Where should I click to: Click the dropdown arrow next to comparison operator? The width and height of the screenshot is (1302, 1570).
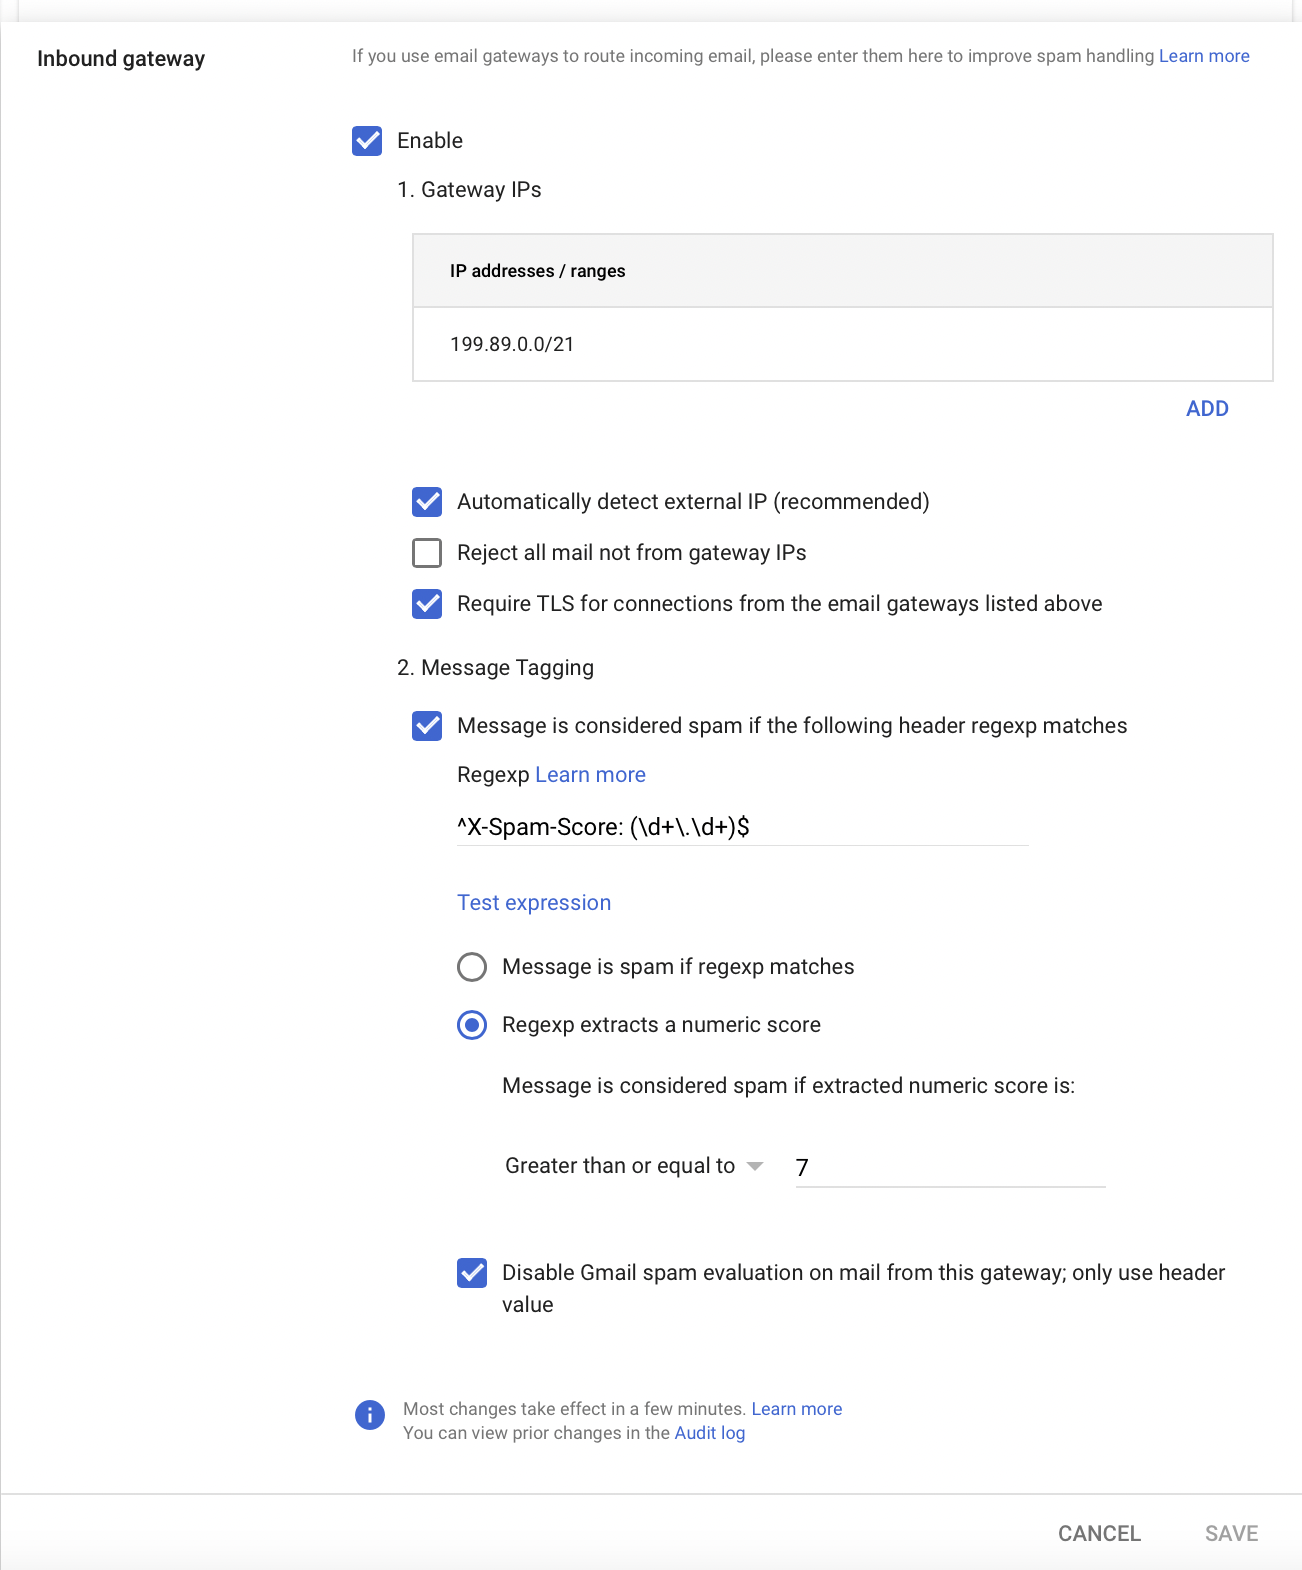point(755,1166)
